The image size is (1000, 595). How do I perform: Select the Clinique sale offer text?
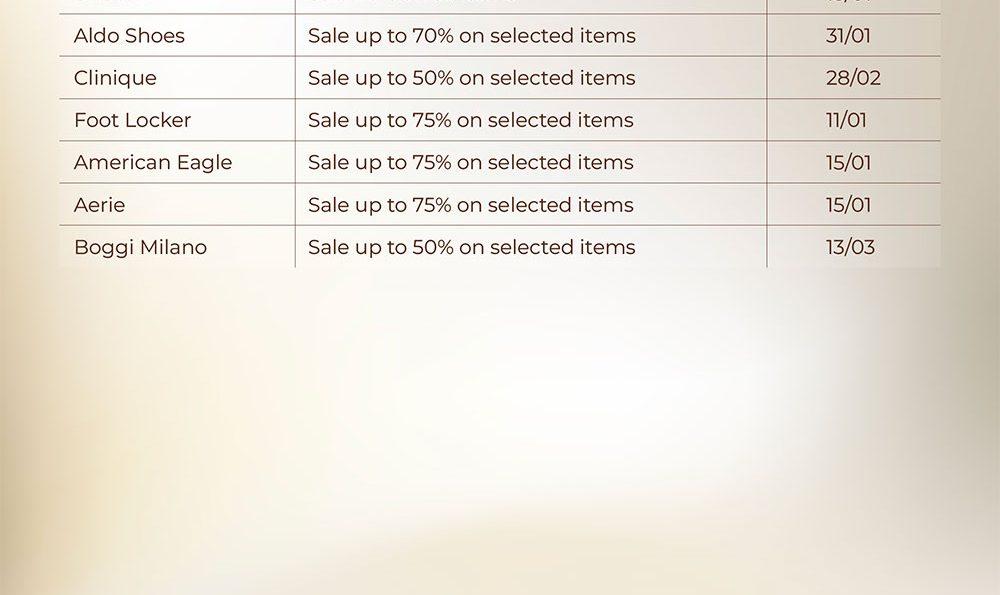pyautogui.click(x=471, y=78)
